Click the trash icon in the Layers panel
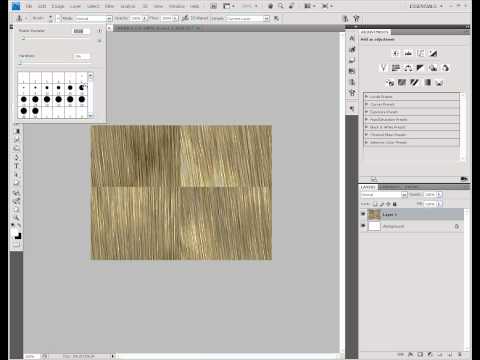 pos(460,355)
